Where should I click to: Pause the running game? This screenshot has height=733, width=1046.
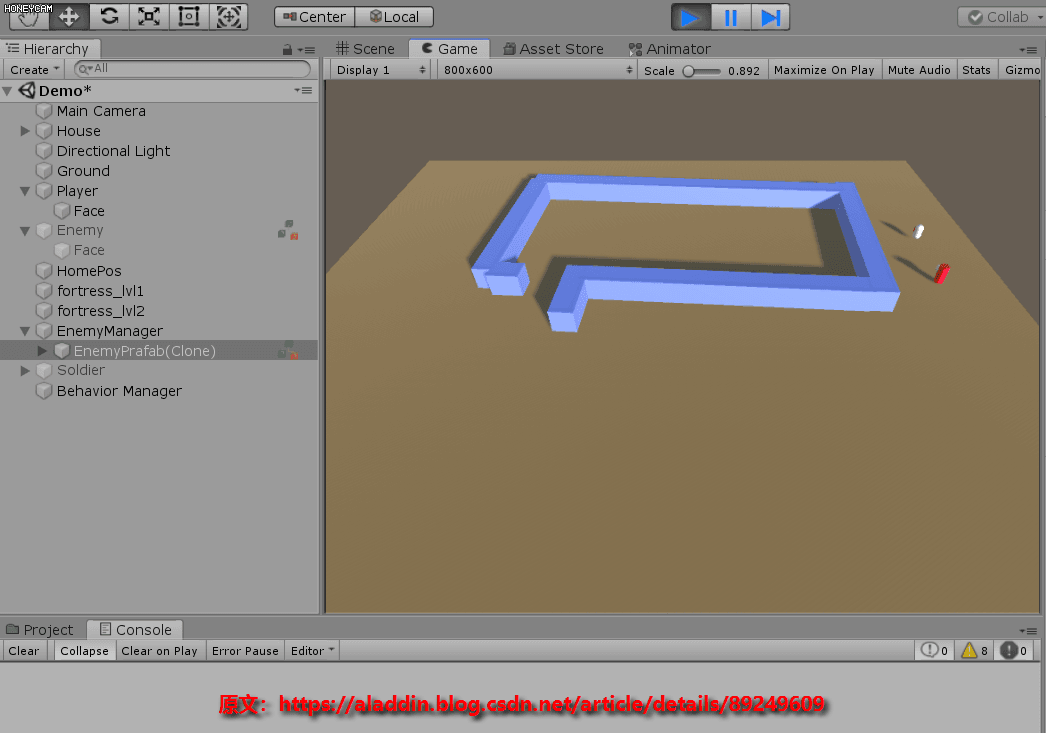click(x=730, y=17)
